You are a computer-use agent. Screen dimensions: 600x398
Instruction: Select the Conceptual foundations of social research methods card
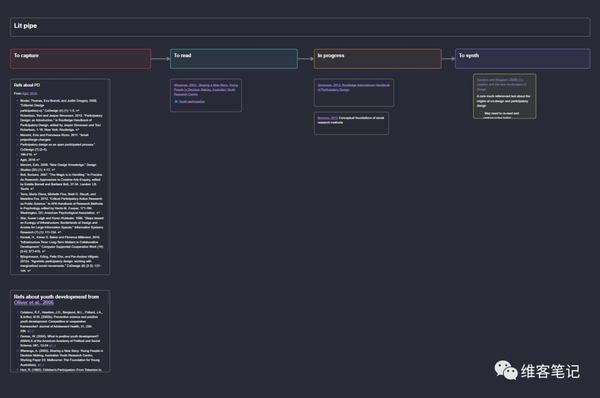point(351,123)
